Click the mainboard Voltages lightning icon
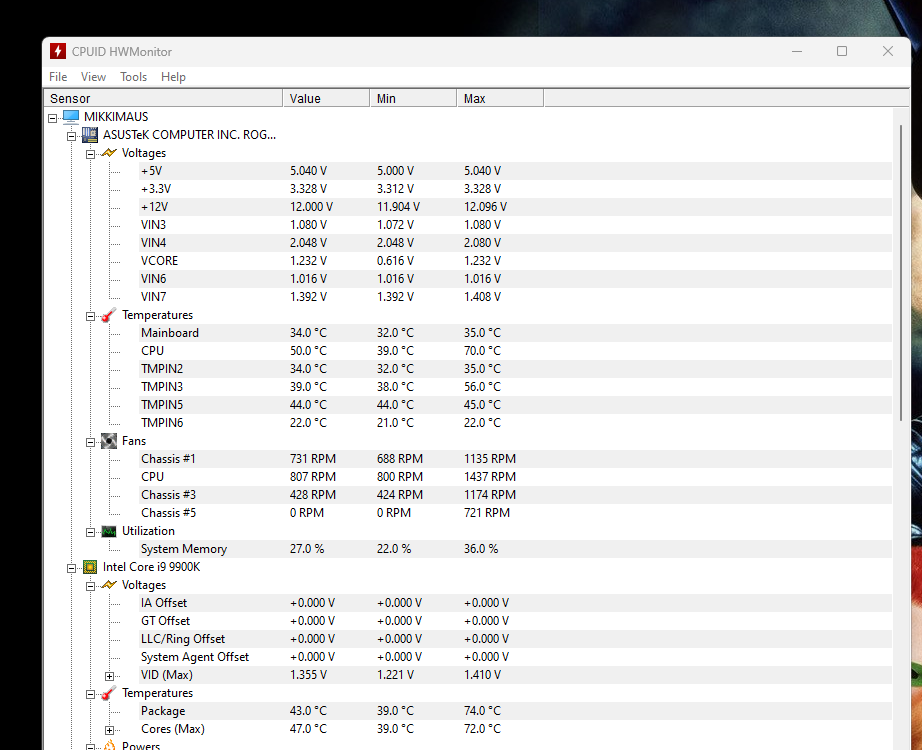The image size is (922, 750). coord(109,153)
